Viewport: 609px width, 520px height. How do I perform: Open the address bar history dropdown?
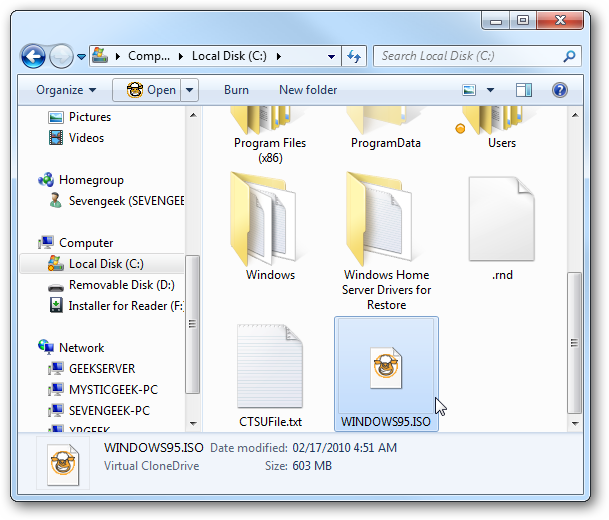(x=331, y=57)
